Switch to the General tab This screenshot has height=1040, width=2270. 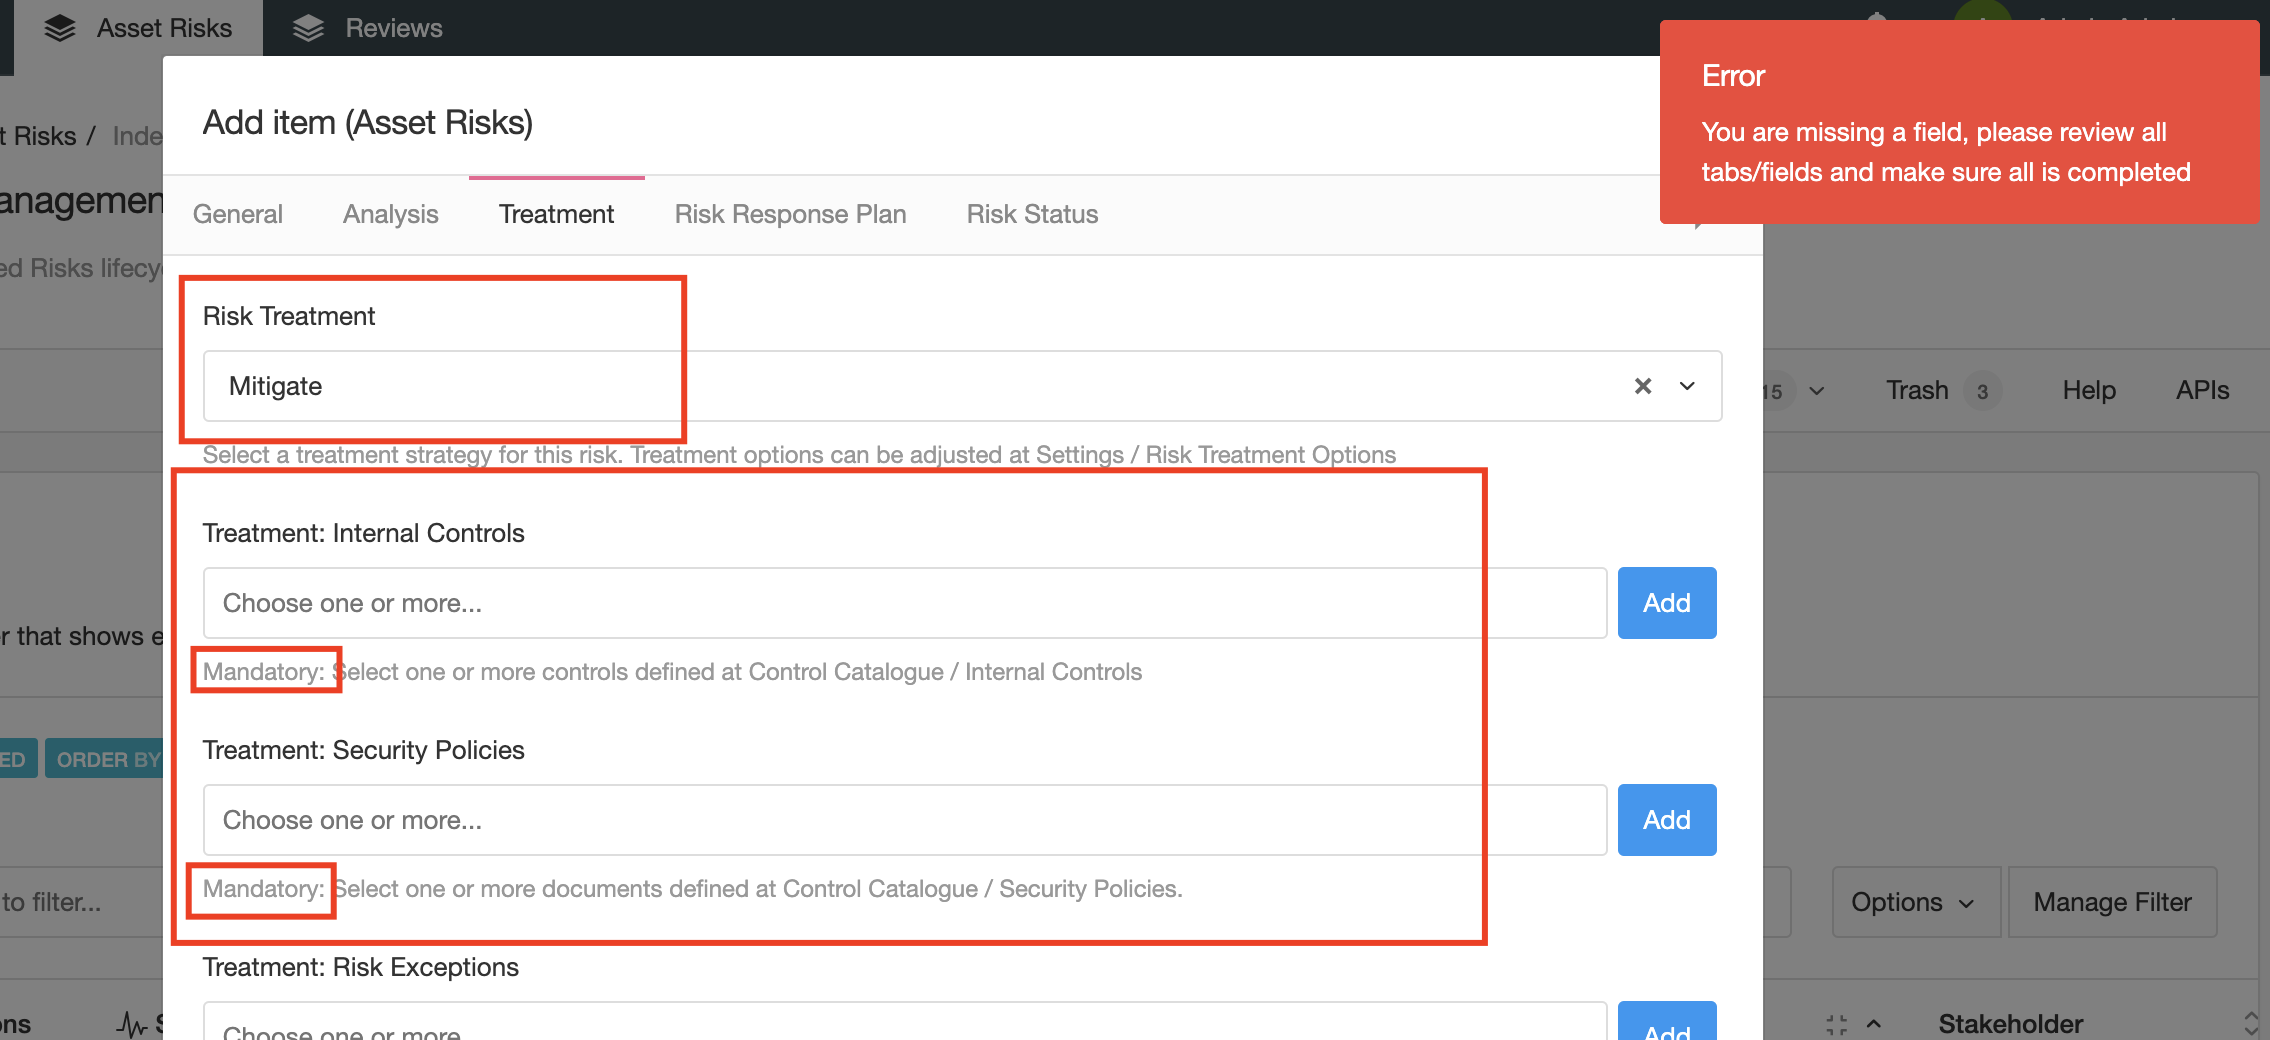pyautogui.click(x=237, y=213)
